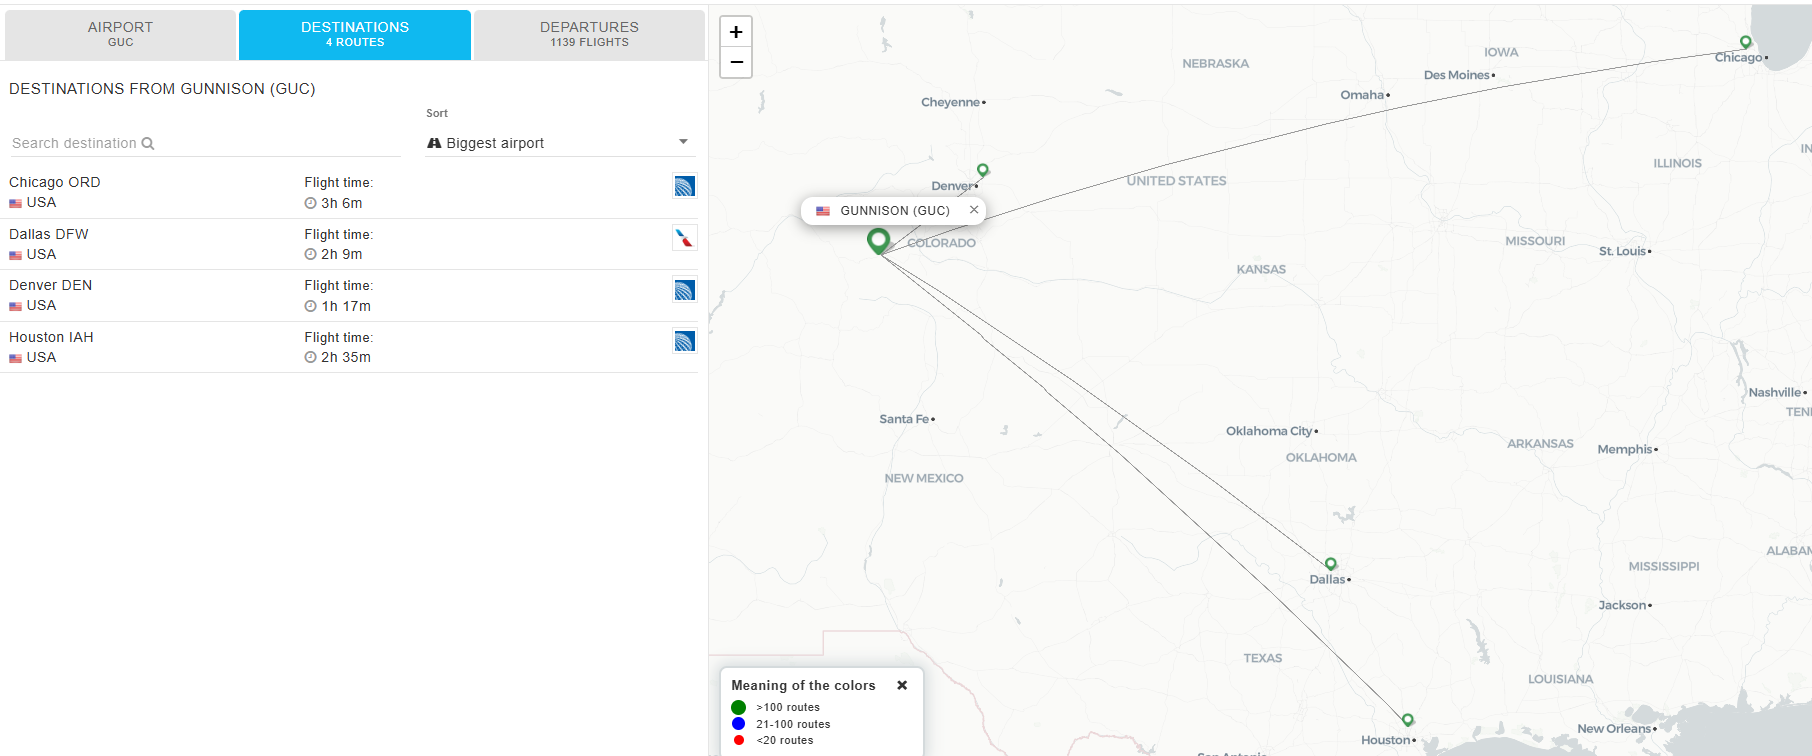Image resolution: width=1812 pixels, height=756 pixels.
Task: Click the Denver airport map marker
Action: click(x=983, y=170)
